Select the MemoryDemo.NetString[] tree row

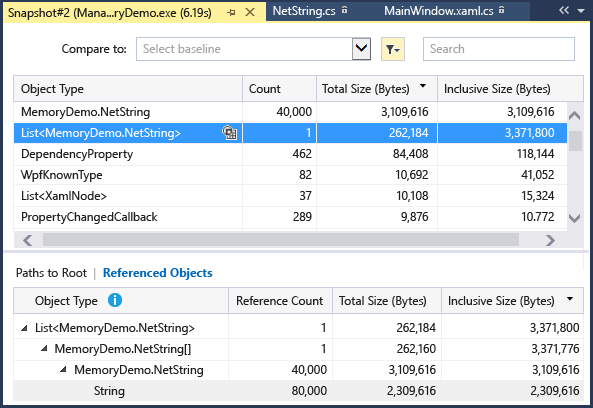[298, 349]
